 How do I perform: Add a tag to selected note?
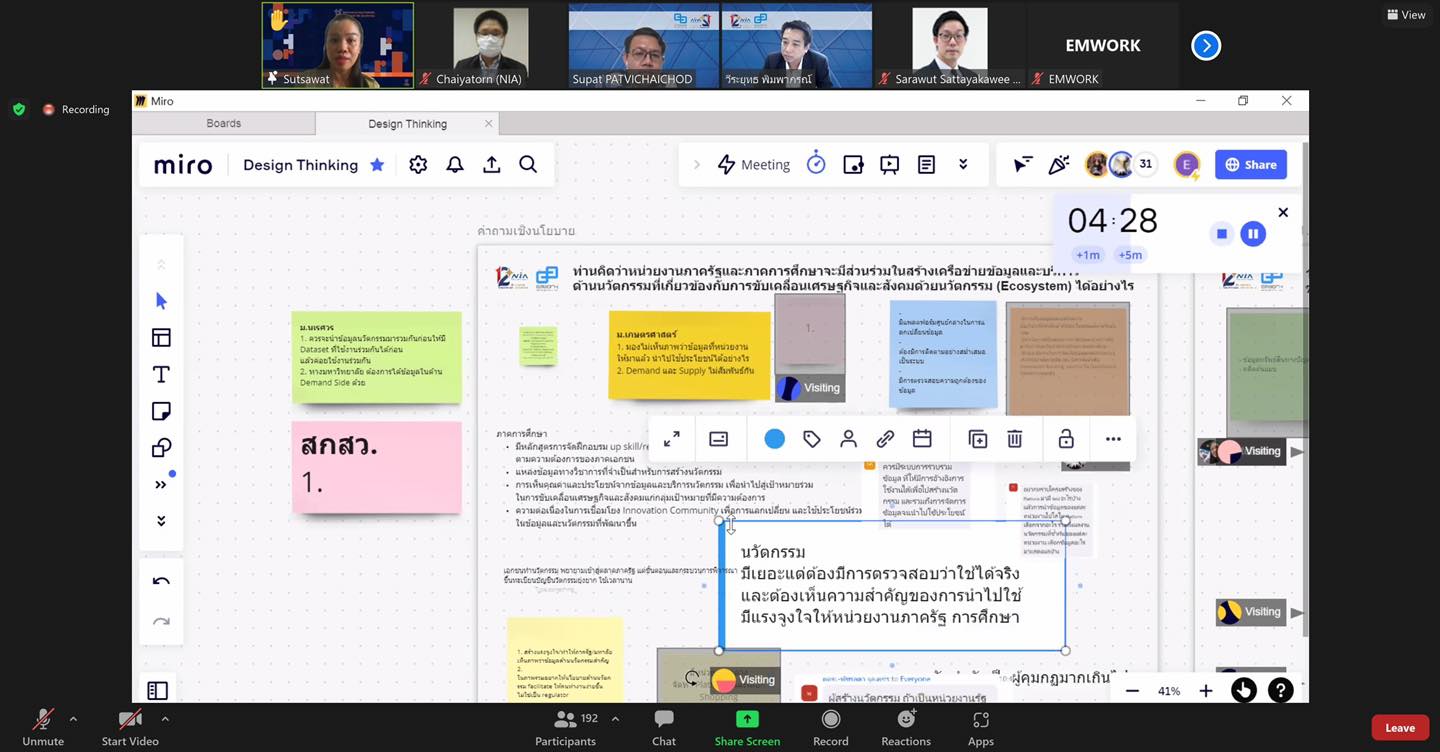[x=812, y=439]
